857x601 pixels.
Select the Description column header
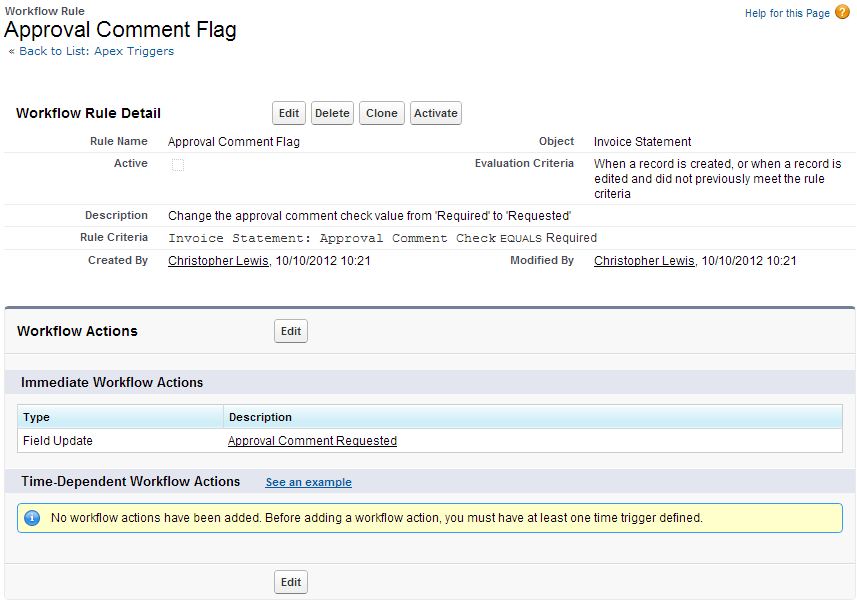point(259,417)
